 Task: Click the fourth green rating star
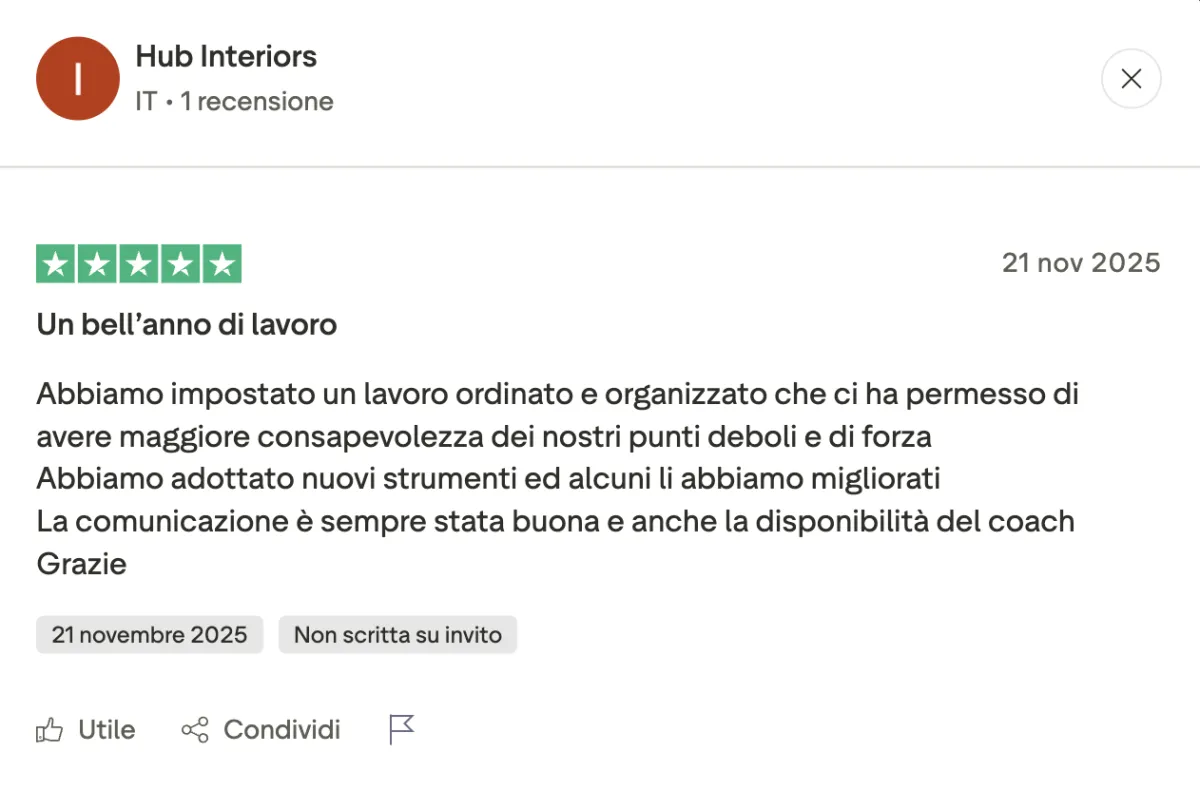pyautogui.click(x=180, y=264)
